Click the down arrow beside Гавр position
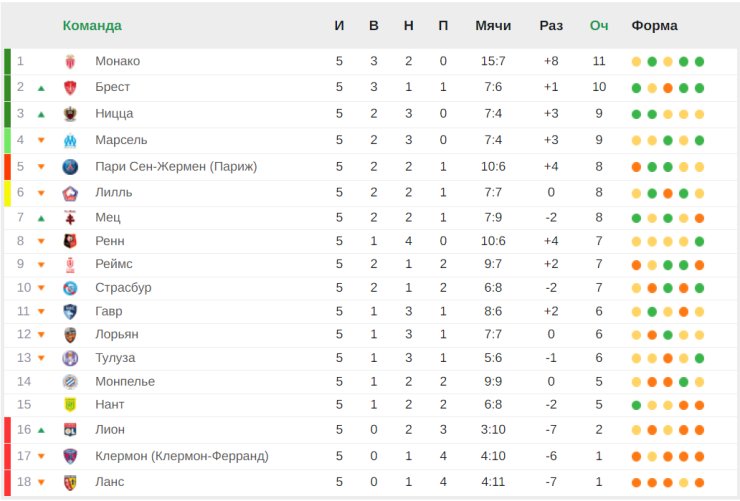740x501 pixels. (41, 311)
